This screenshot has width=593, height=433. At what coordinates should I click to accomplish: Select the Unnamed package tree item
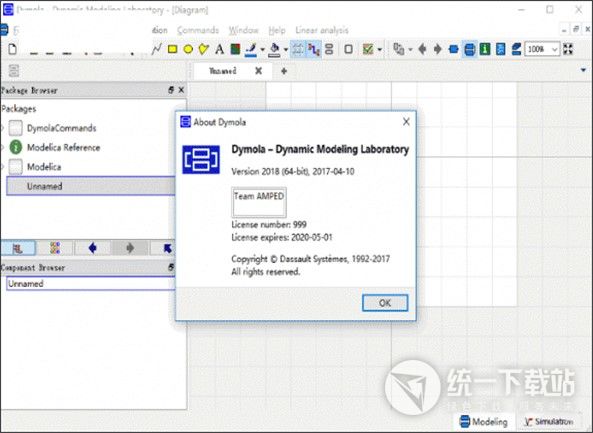tap(91, 186)
